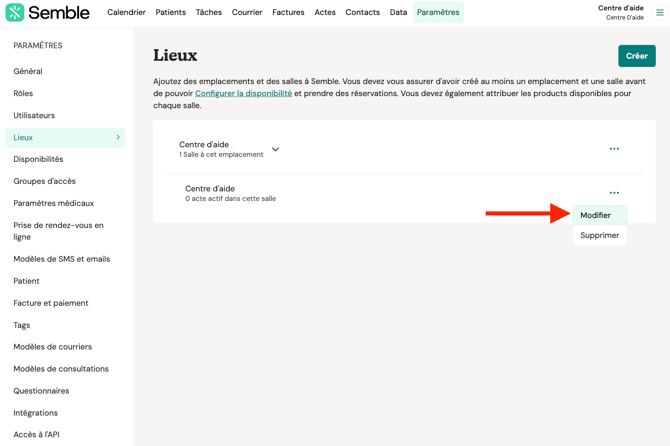
Task: Expand the Lieux sidebar arrow
Action: click(x=118, y=137)
